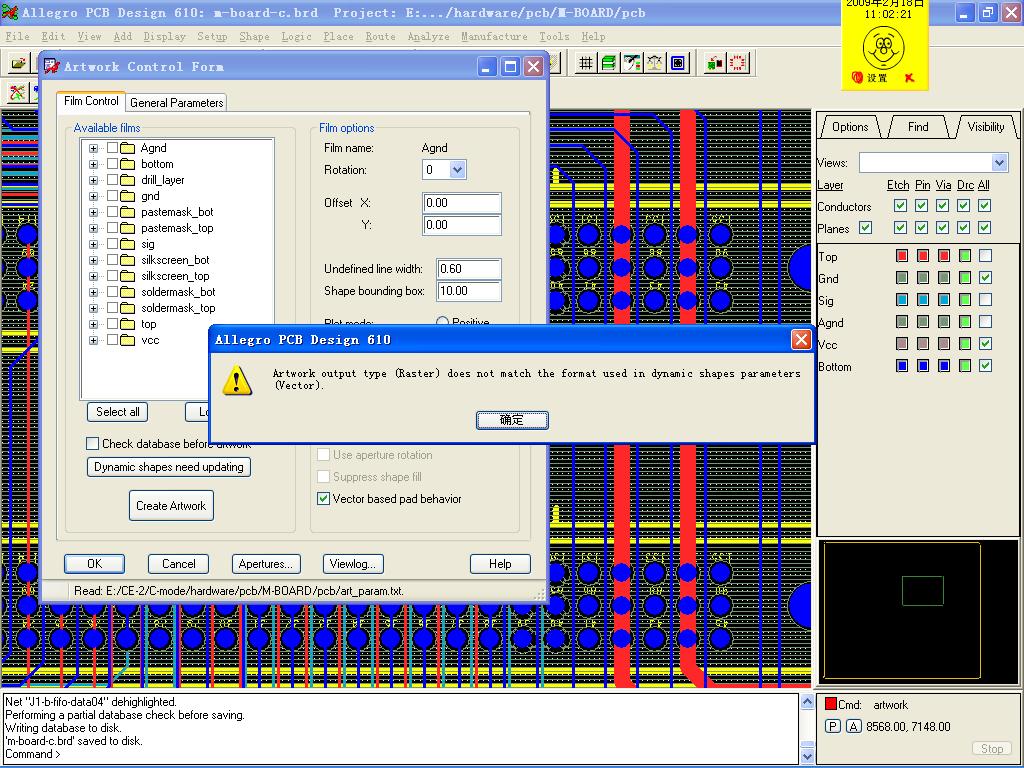Click the green and red component swap icon

(x=714, y=63)
